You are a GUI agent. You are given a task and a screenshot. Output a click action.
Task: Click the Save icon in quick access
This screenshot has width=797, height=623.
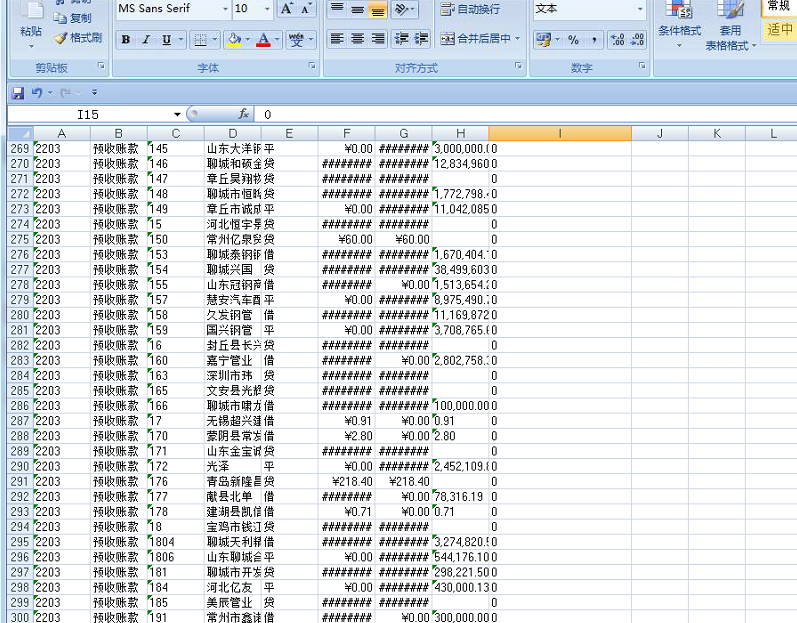18,92
